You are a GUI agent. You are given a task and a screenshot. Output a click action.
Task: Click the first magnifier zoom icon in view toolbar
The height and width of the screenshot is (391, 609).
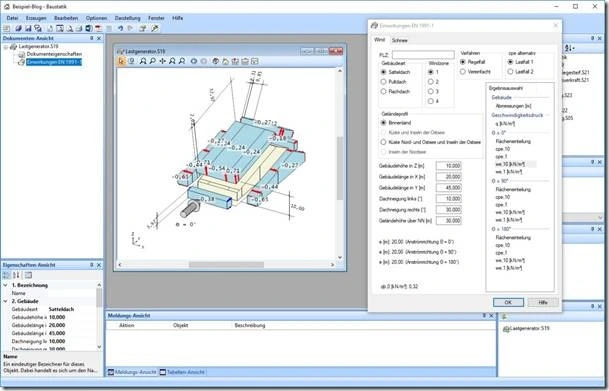point(143,61)
